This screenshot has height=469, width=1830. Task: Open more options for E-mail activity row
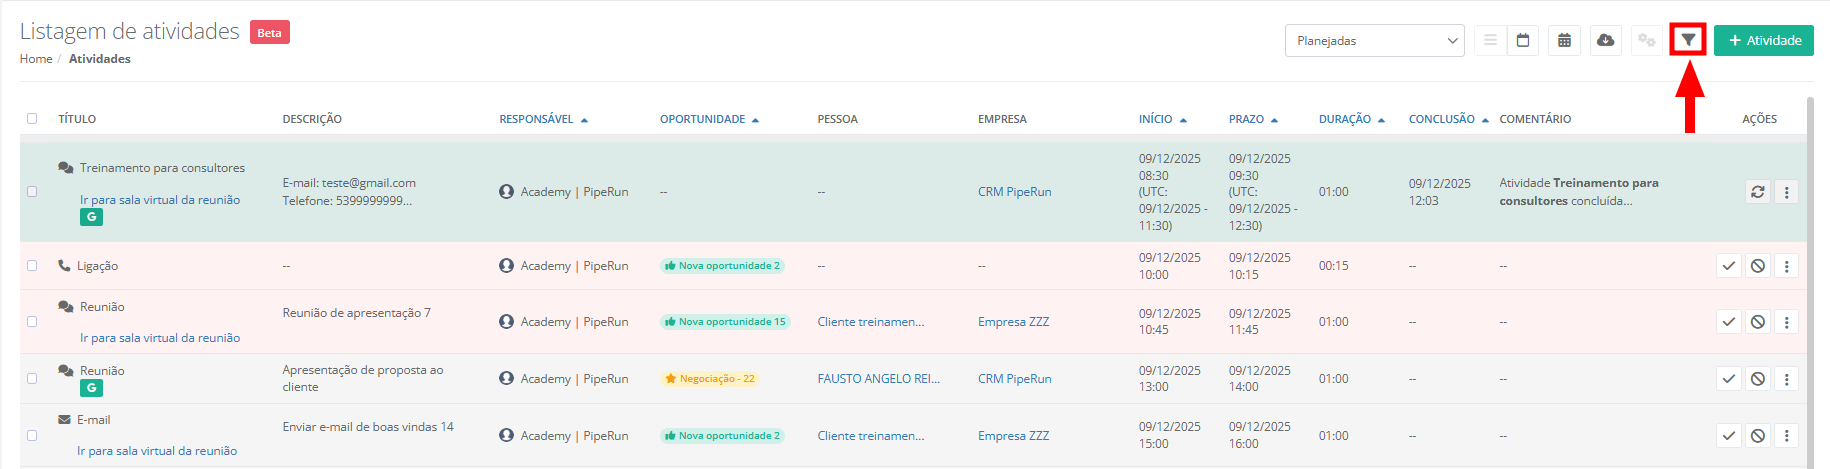[1786, 436]
